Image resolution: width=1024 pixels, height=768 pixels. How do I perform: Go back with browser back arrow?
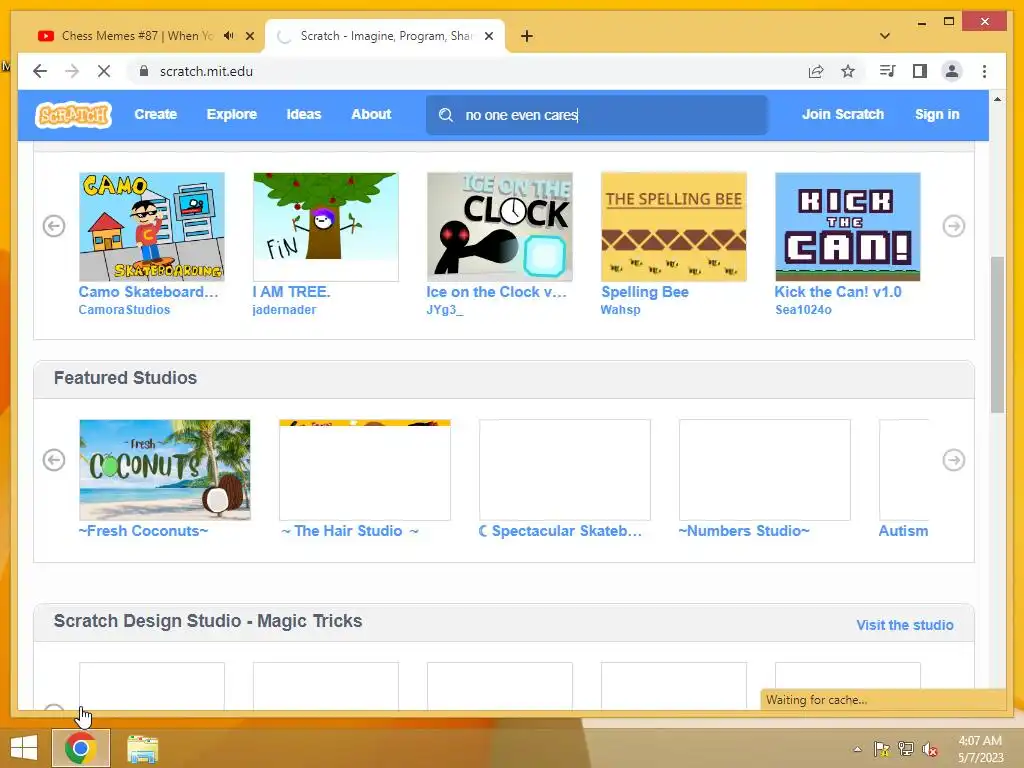pyautogui.click(x=40, y=71)
